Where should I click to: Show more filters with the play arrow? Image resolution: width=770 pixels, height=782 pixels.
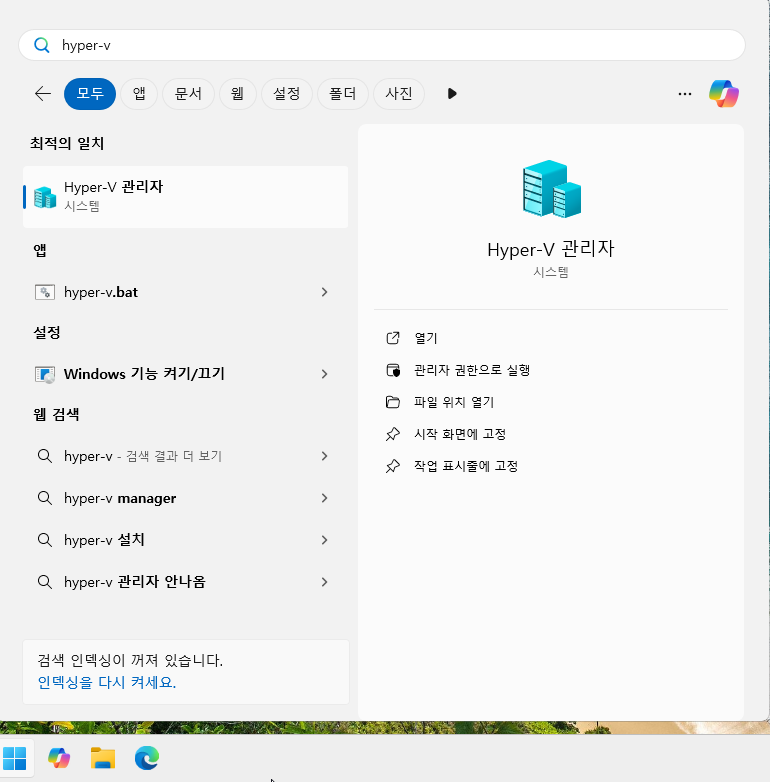pos(452,93)
